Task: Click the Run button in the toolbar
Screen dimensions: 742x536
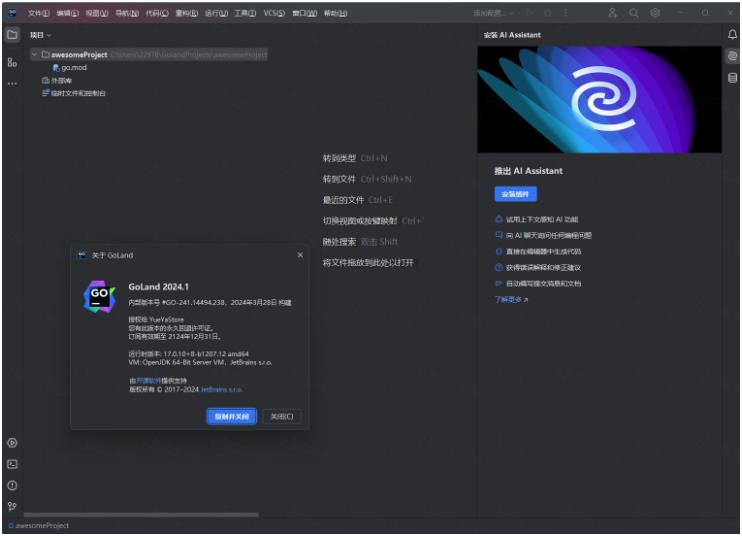Action: [530, 13]
